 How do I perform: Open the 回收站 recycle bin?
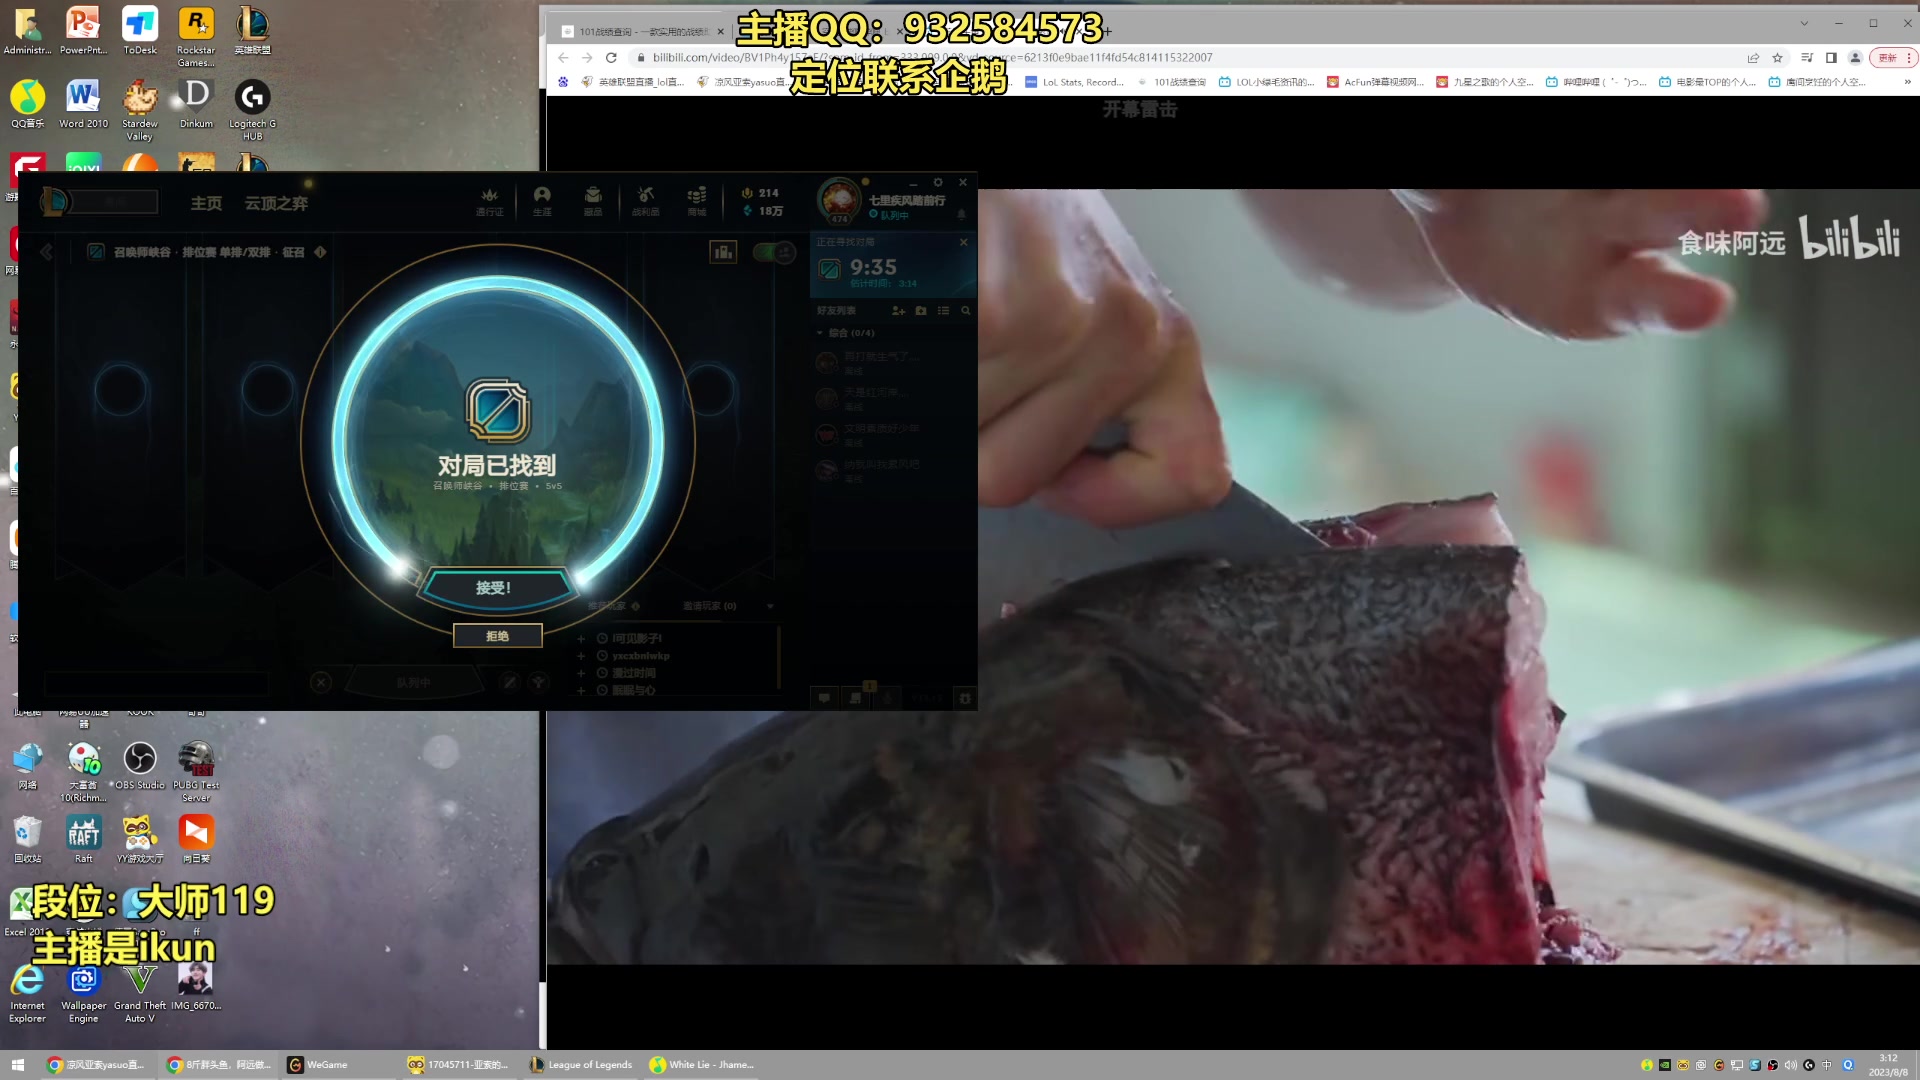coord(28,839)
